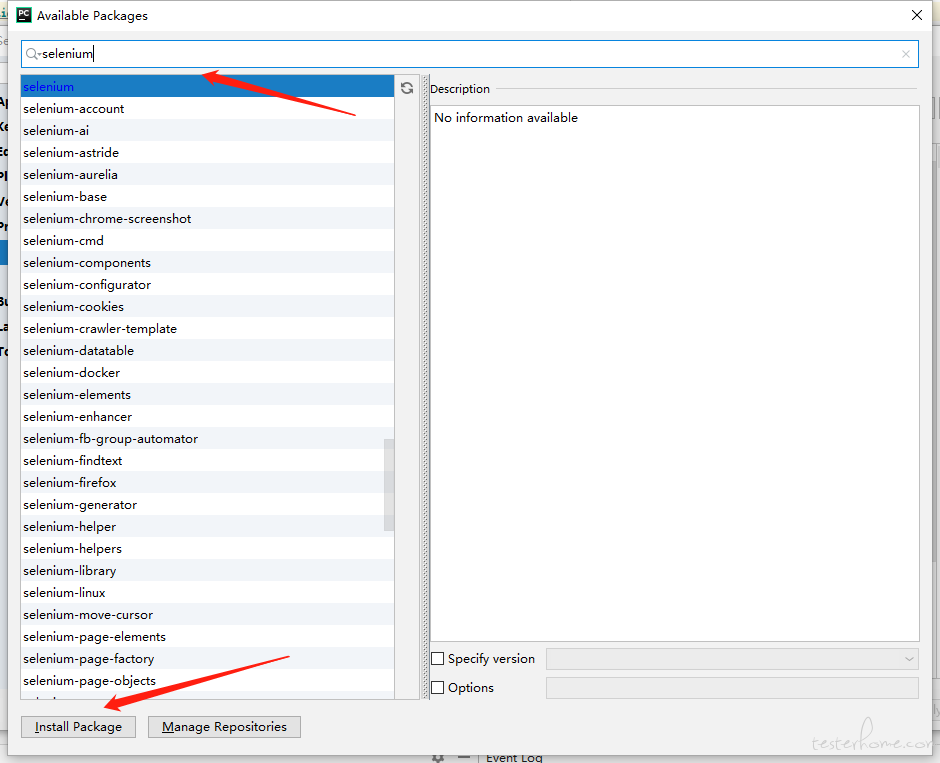Select selenium-firefox package
Screen dimensions: 940x763
coord(207,482)
